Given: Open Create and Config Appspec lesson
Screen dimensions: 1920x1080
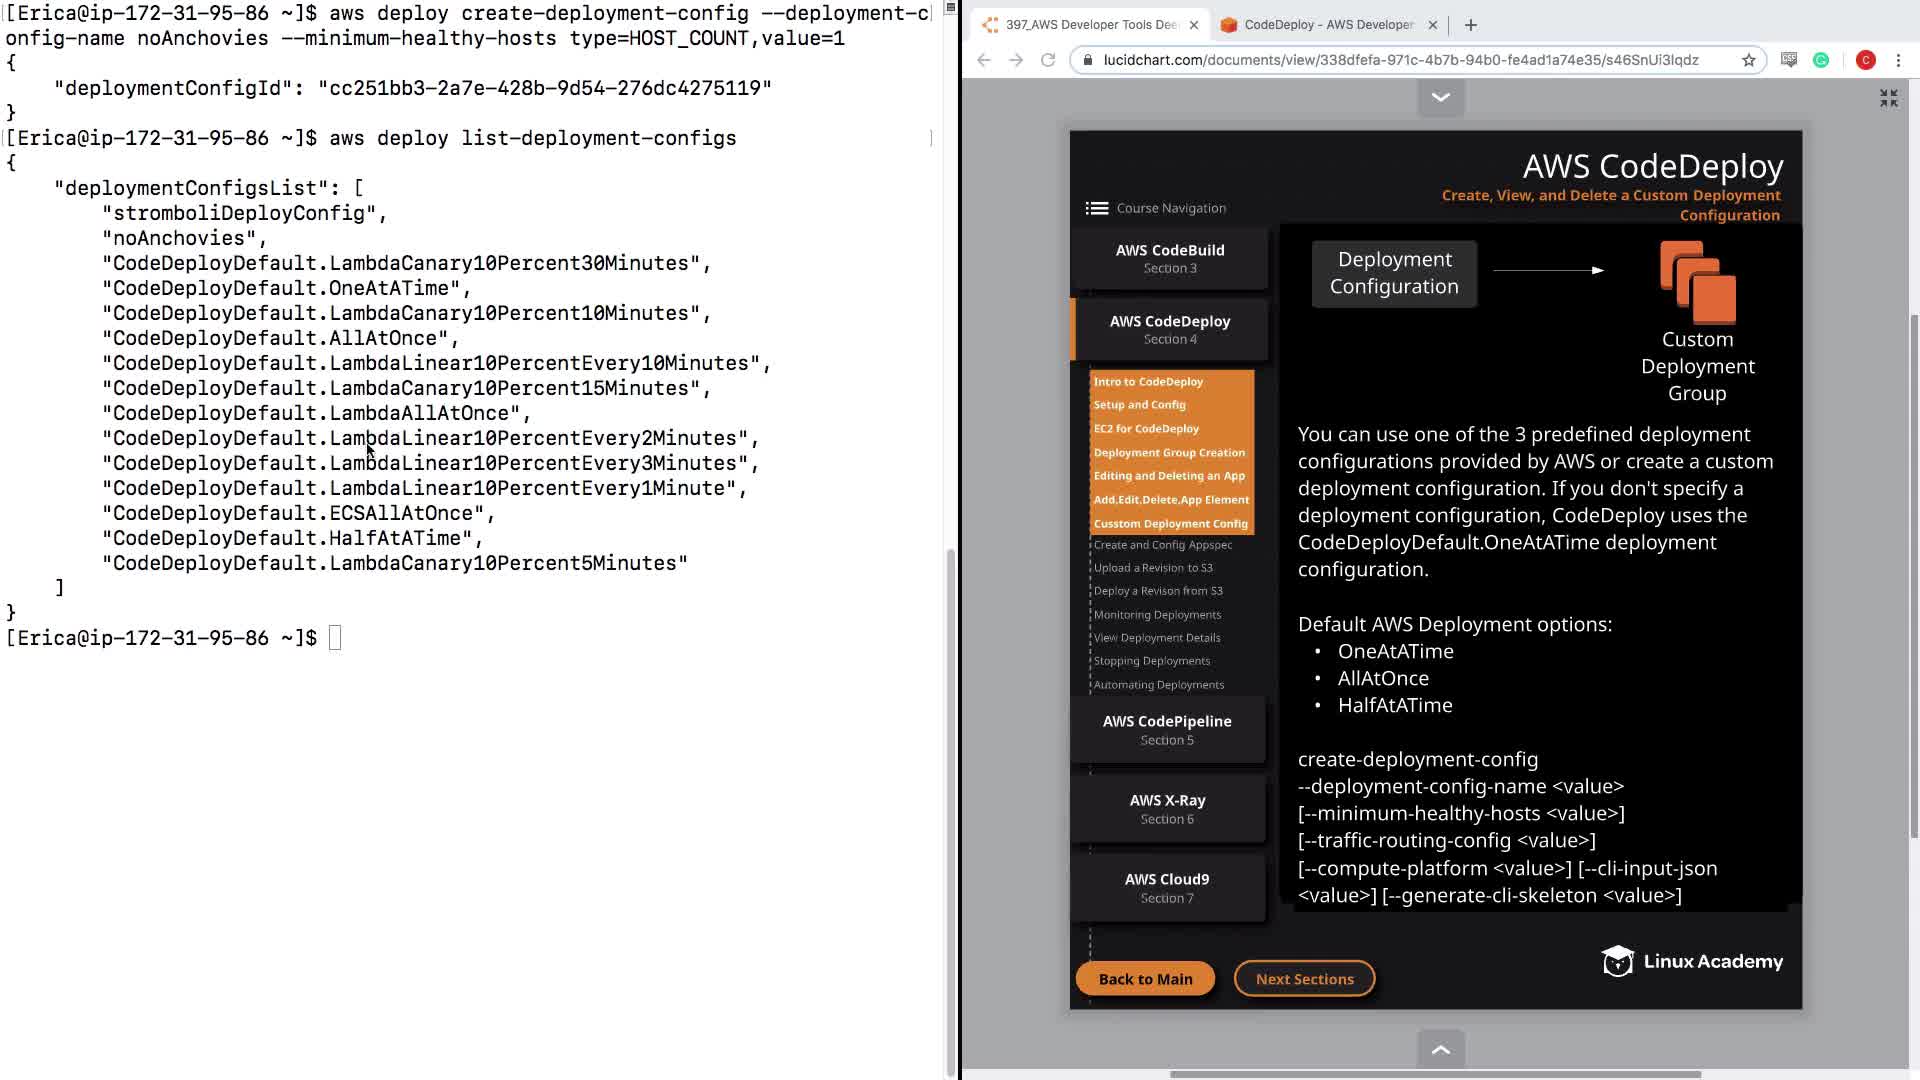Looking at the screenshot, I should pos(1162,545).
